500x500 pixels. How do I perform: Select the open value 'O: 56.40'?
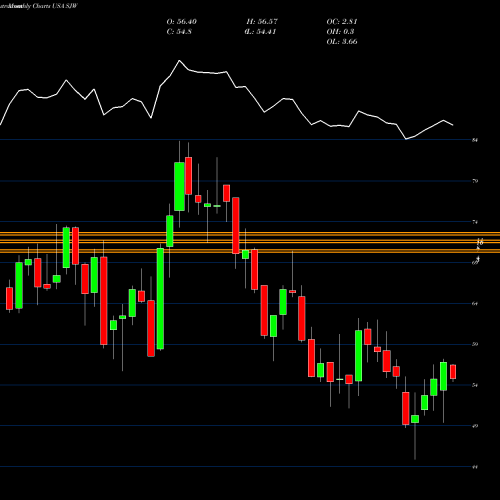coord(182,22)
